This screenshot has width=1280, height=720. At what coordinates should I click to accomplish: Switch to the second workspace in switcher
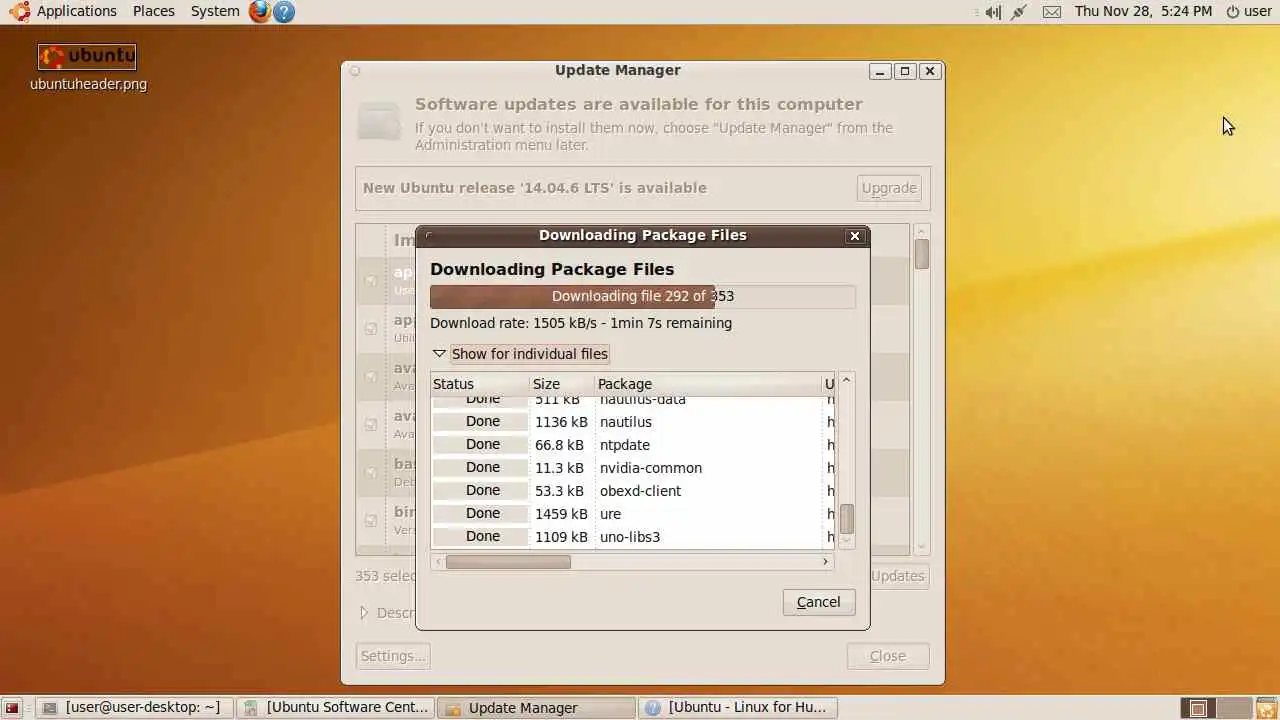[1232, 708]
